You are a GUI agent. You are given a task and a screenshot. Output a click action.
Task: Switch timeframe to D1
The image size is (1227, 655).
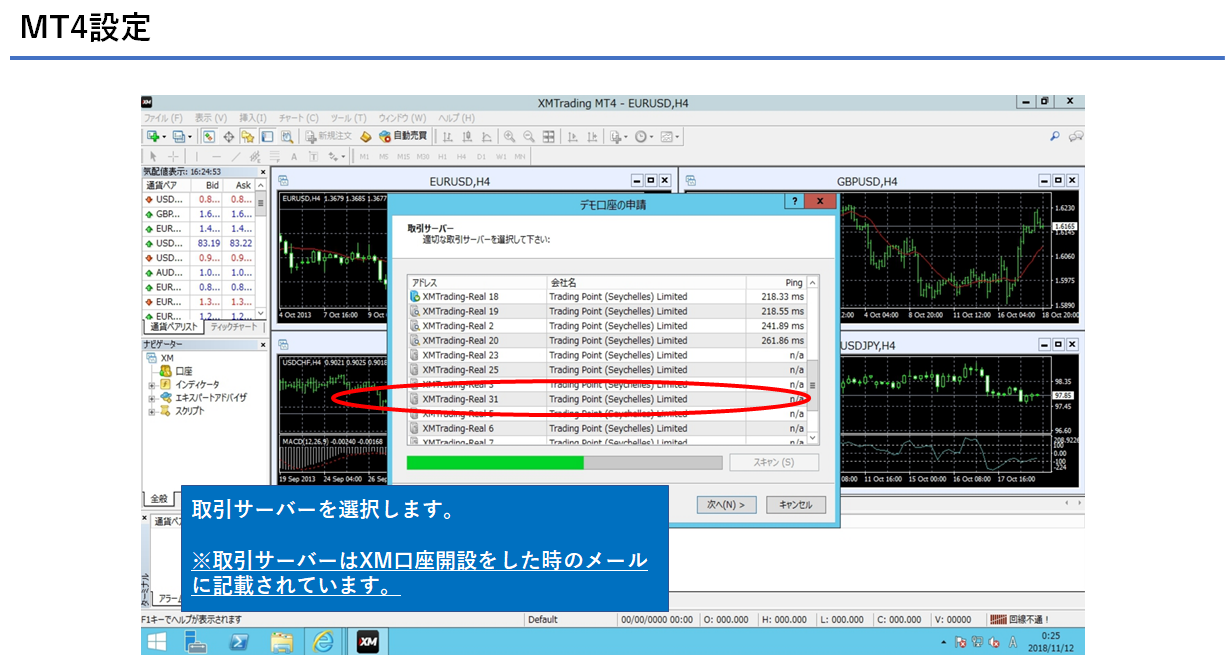click(x=481, y=156)
